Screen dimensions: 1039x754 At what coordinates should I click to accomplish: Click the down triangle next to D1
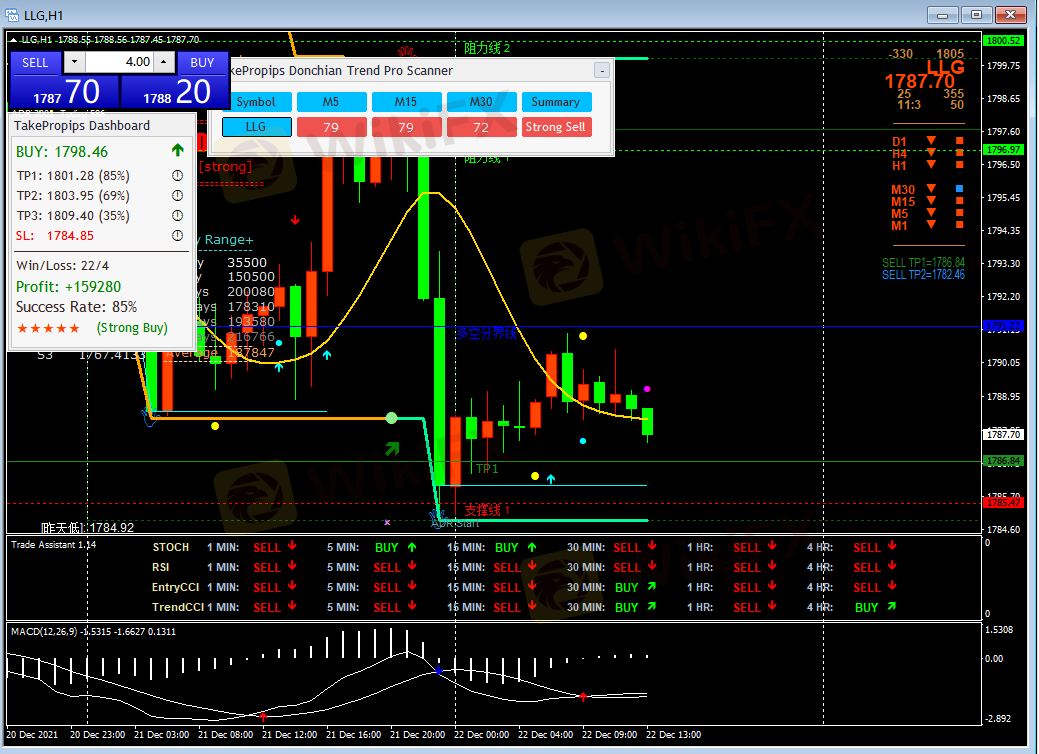[x=931, y=141]
